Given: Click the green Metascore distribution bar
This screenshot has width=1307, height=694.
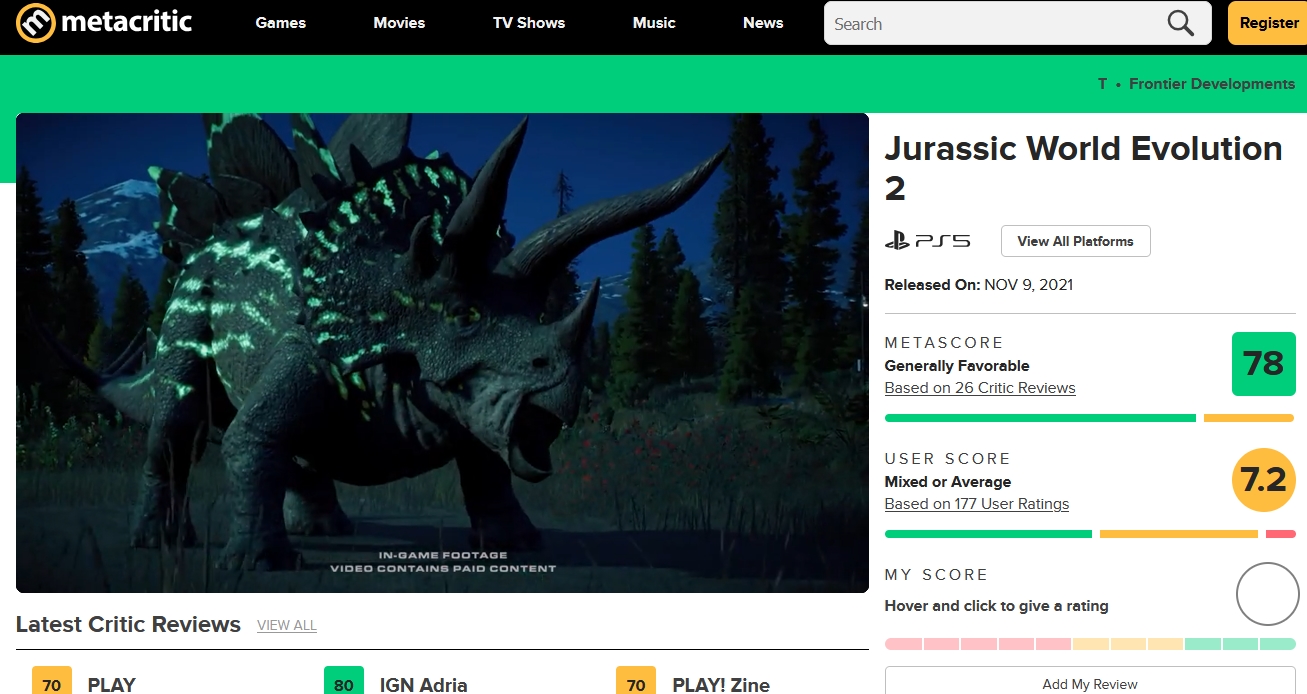Looking at the screenshot, I should coord(1040,418).
